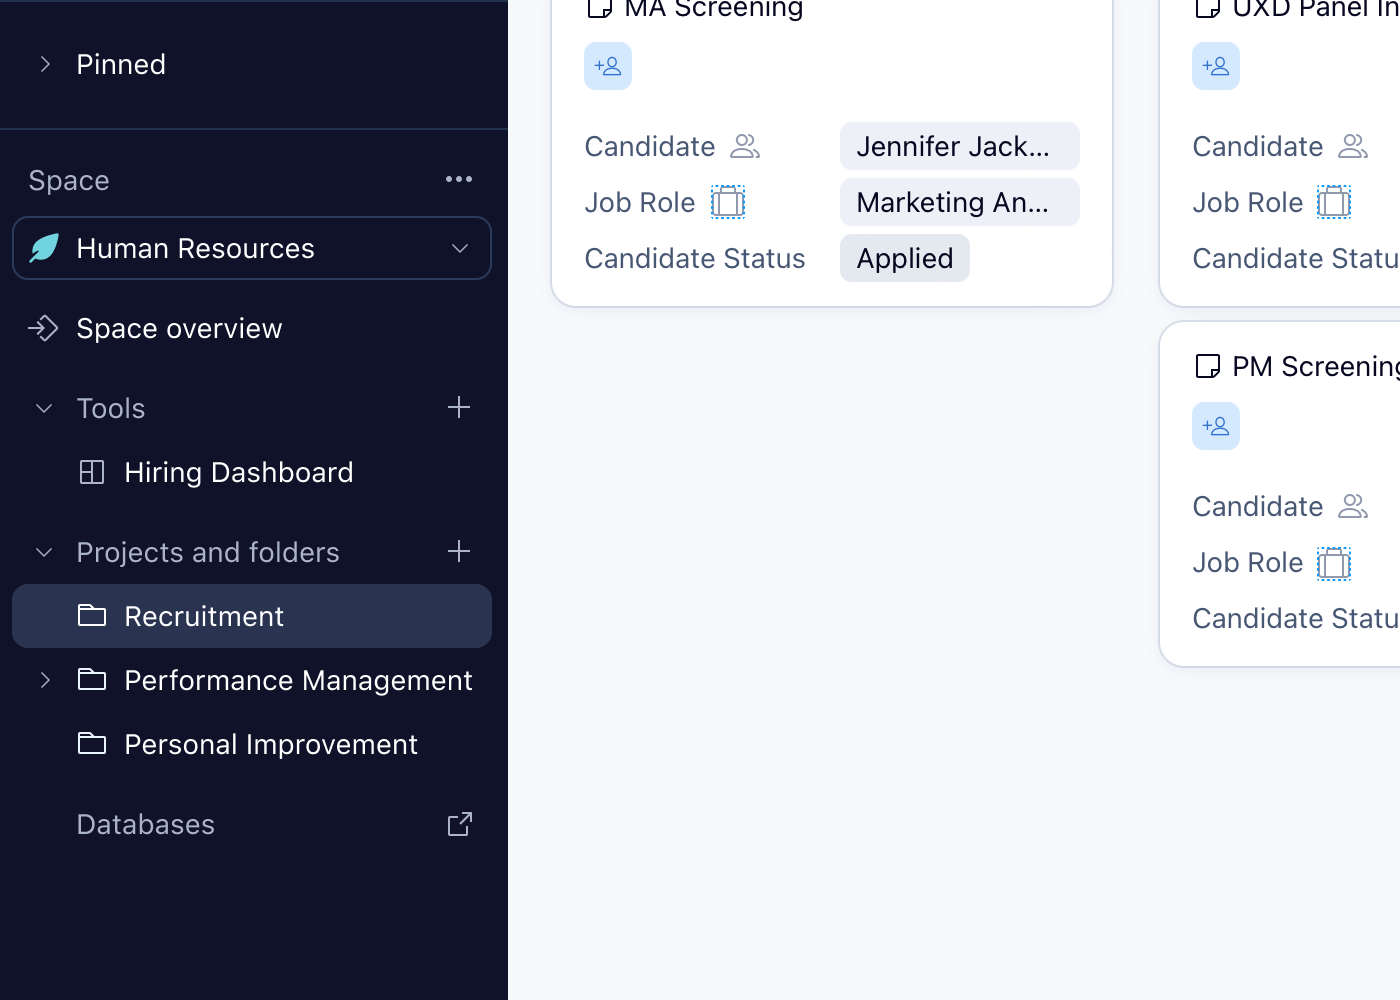Screen dimensions: 1400x1000
Task: Click Candidate Status label in PM Screening card
Action: [1296, 618]
